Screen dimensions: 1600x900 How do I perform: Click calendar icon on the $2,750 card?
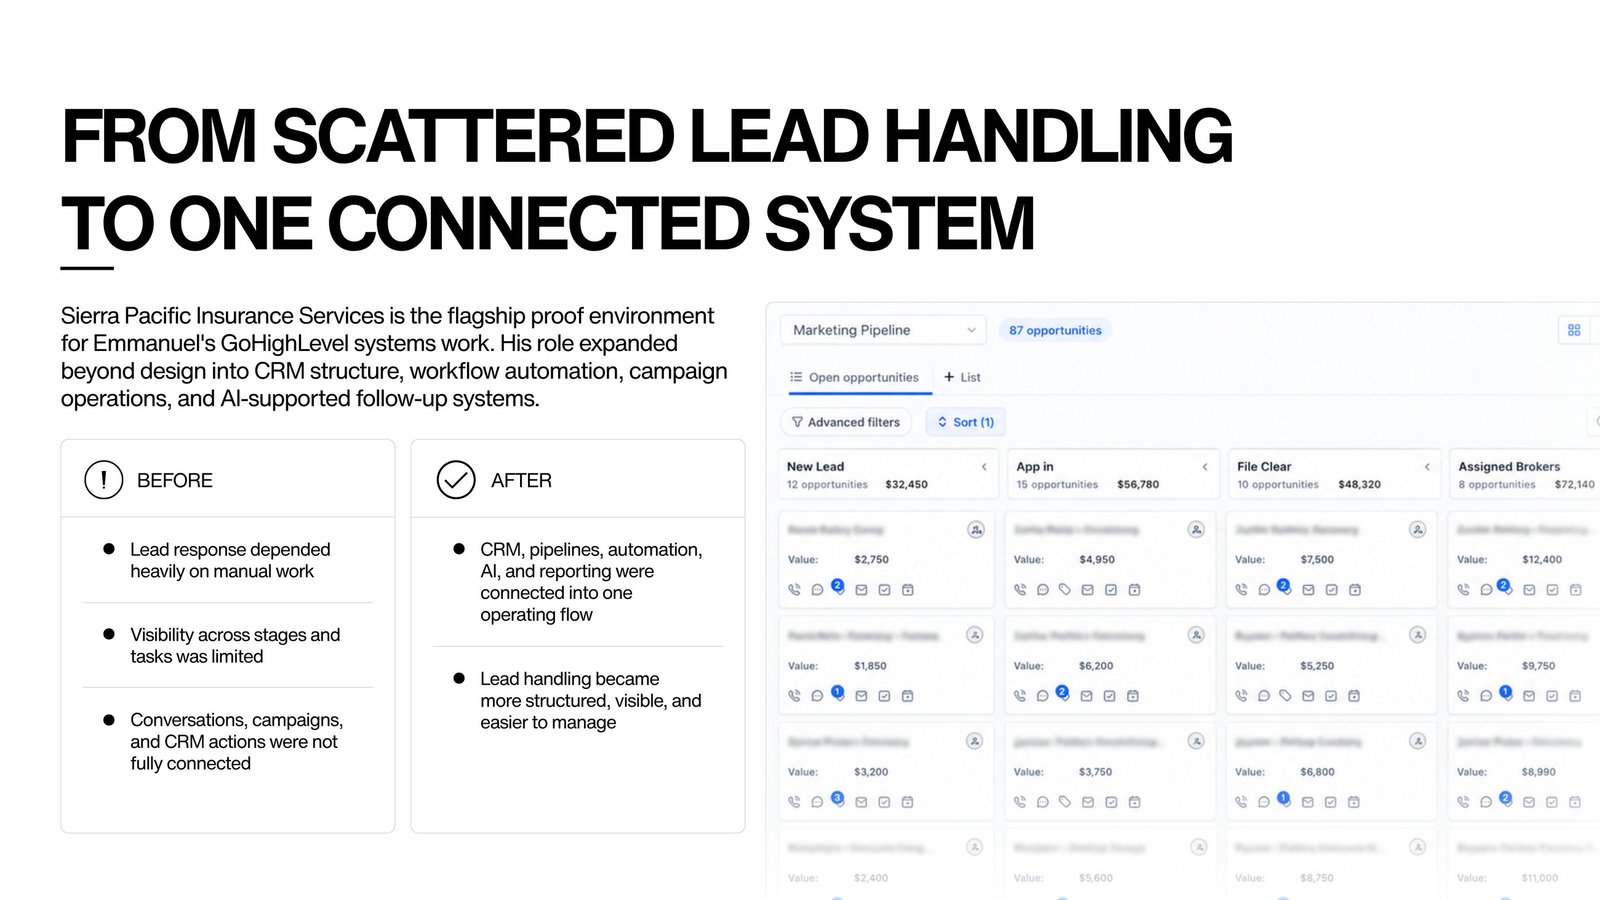pos(908,590)
